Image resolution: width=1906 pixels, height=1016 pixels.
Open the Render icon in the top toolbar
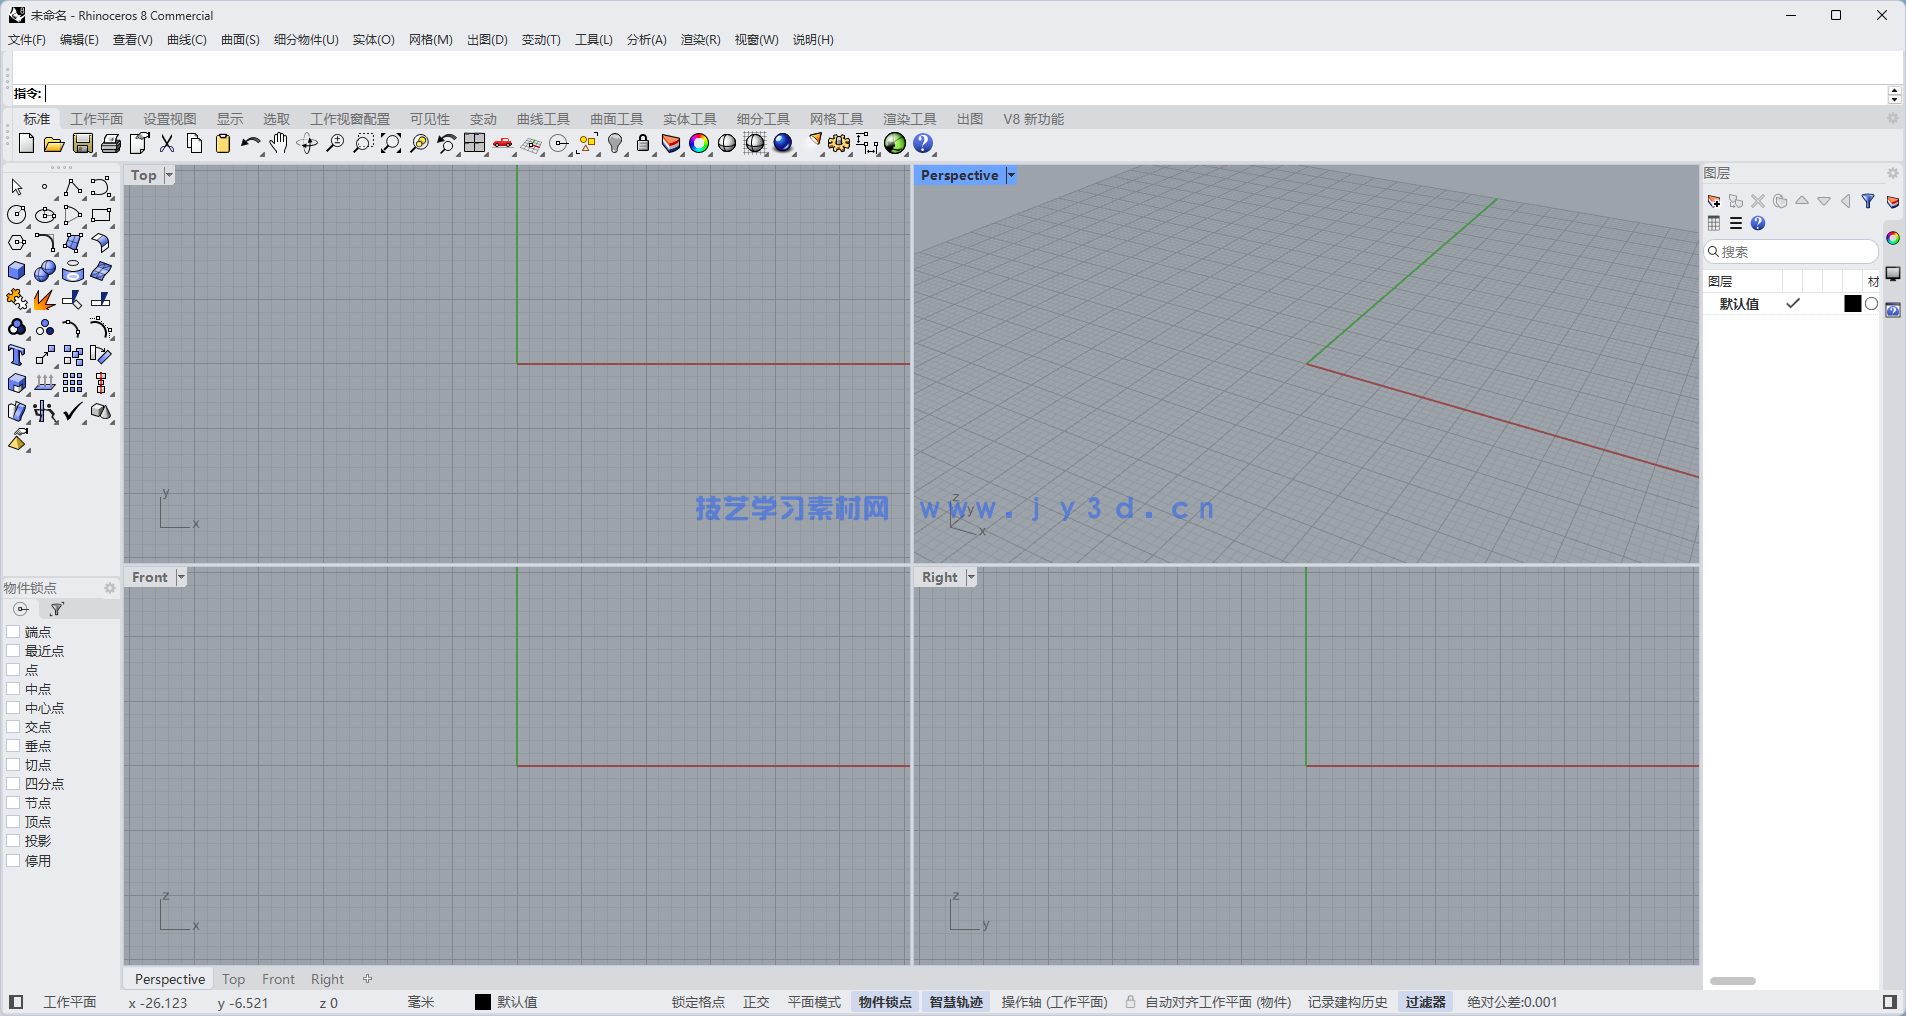click(x=783, y=143)
